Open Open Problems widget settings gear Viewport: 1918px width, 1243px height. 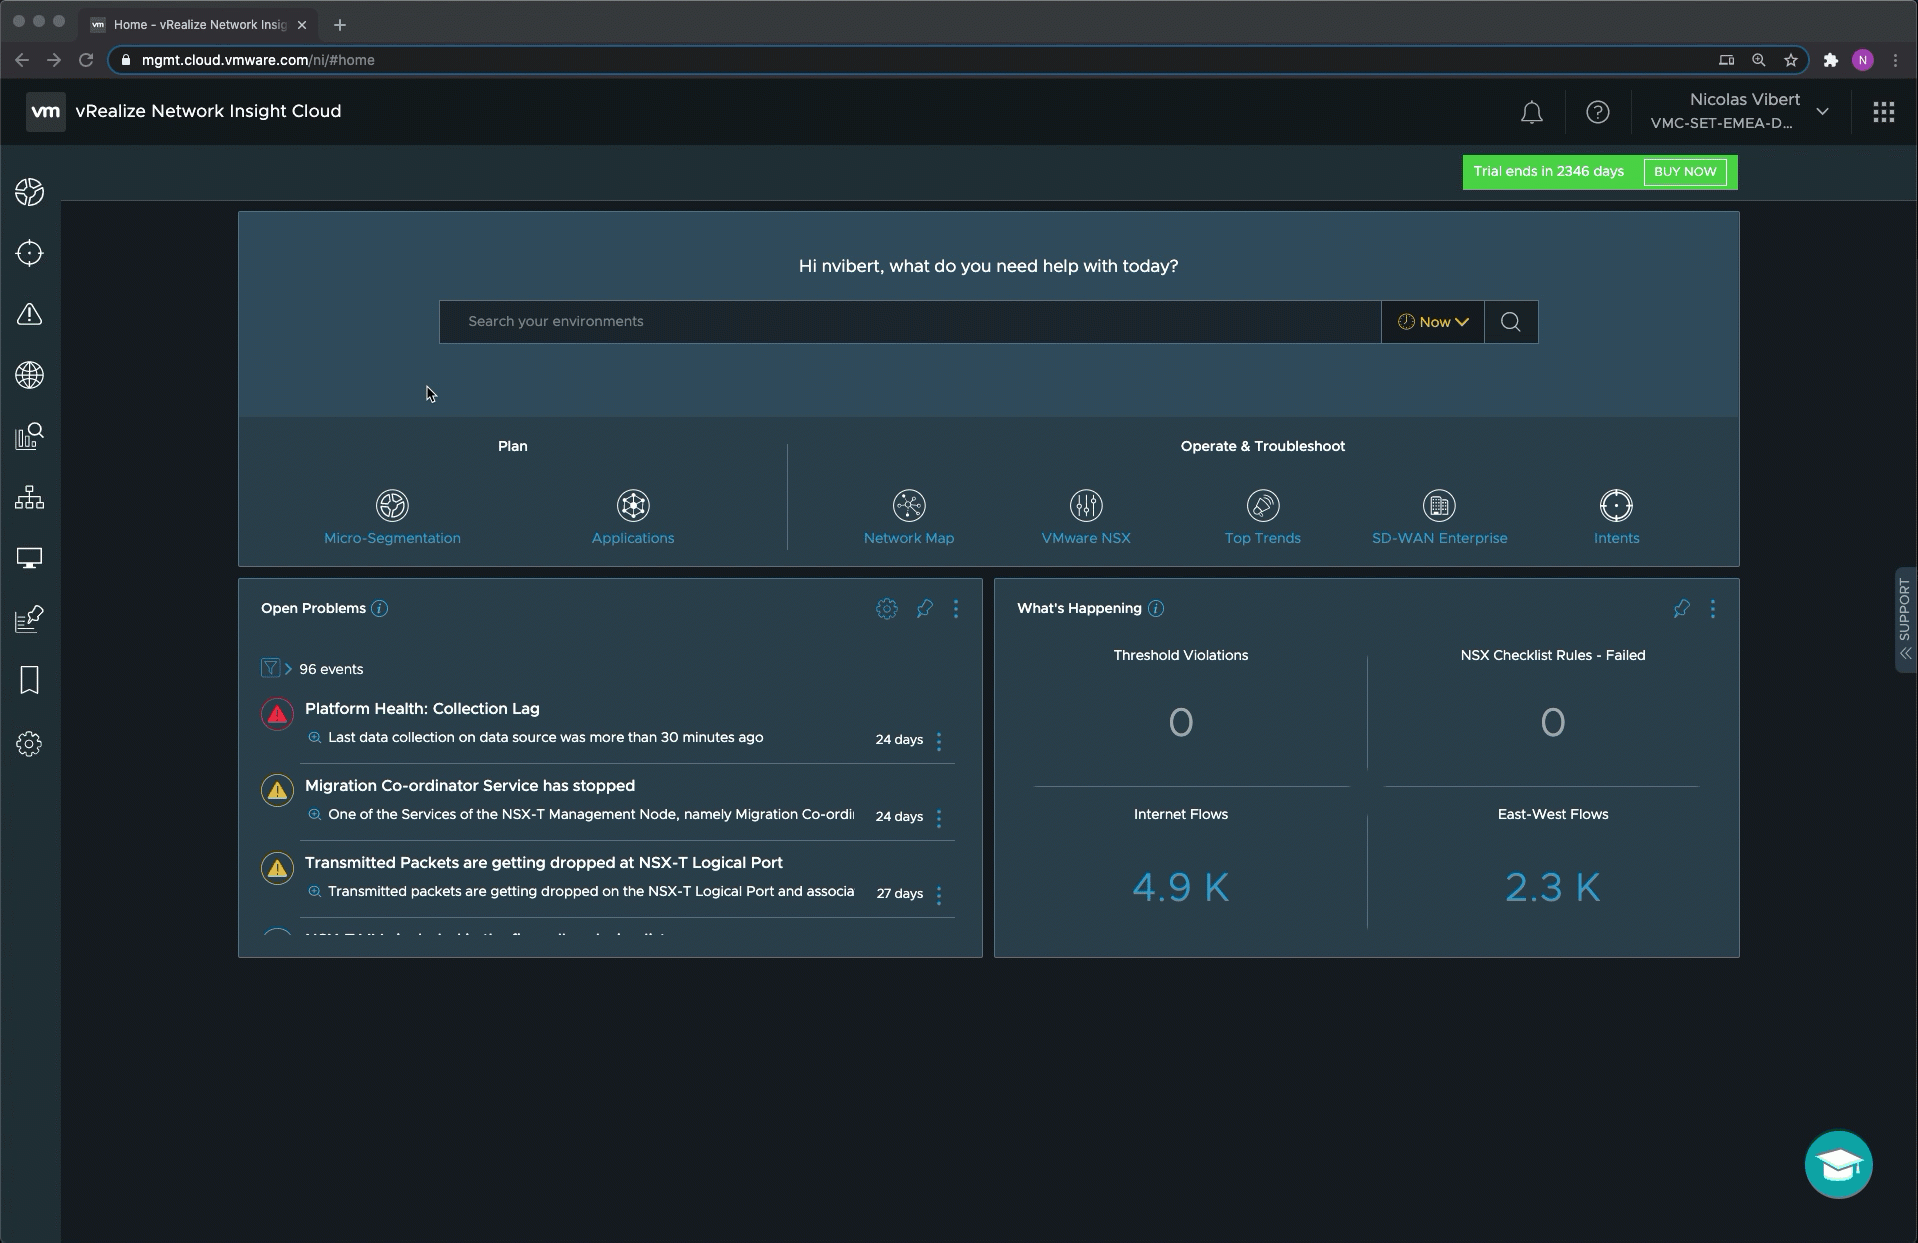[886, 609]
